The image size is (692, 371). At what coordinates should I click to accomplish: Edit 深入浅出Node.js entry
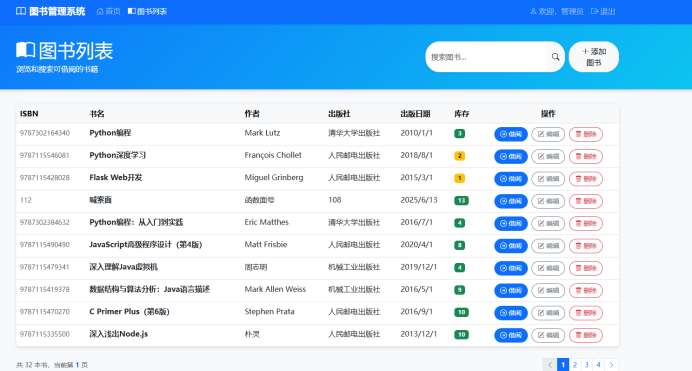[x=548, y=335]
